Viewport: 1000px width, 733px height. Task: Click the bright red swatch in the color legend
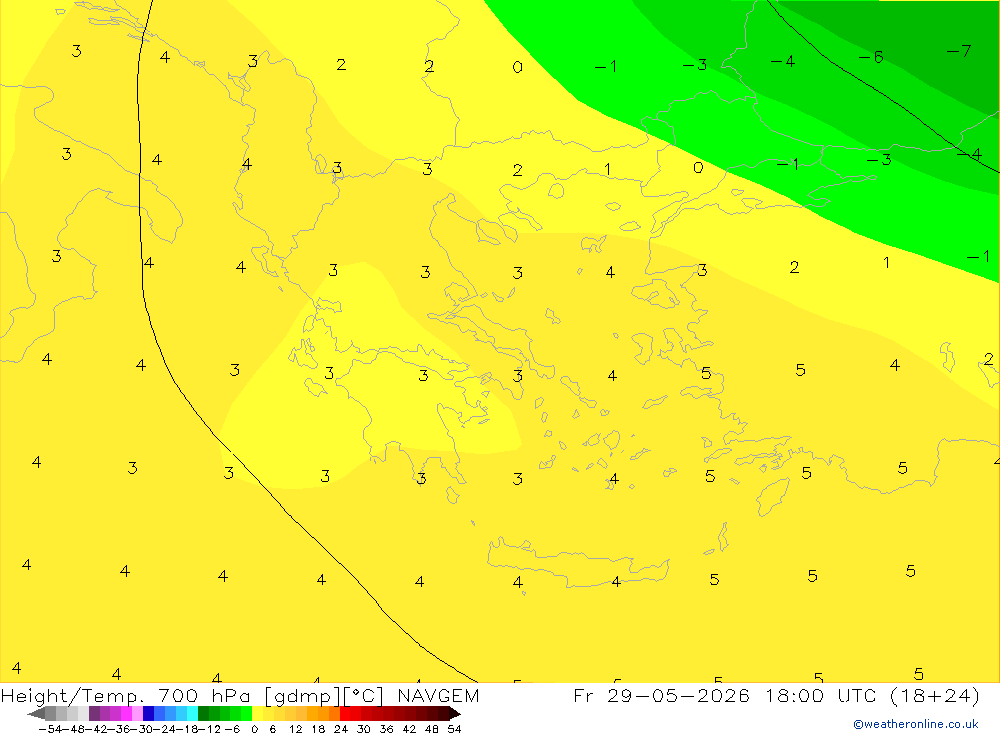point(345,714)
